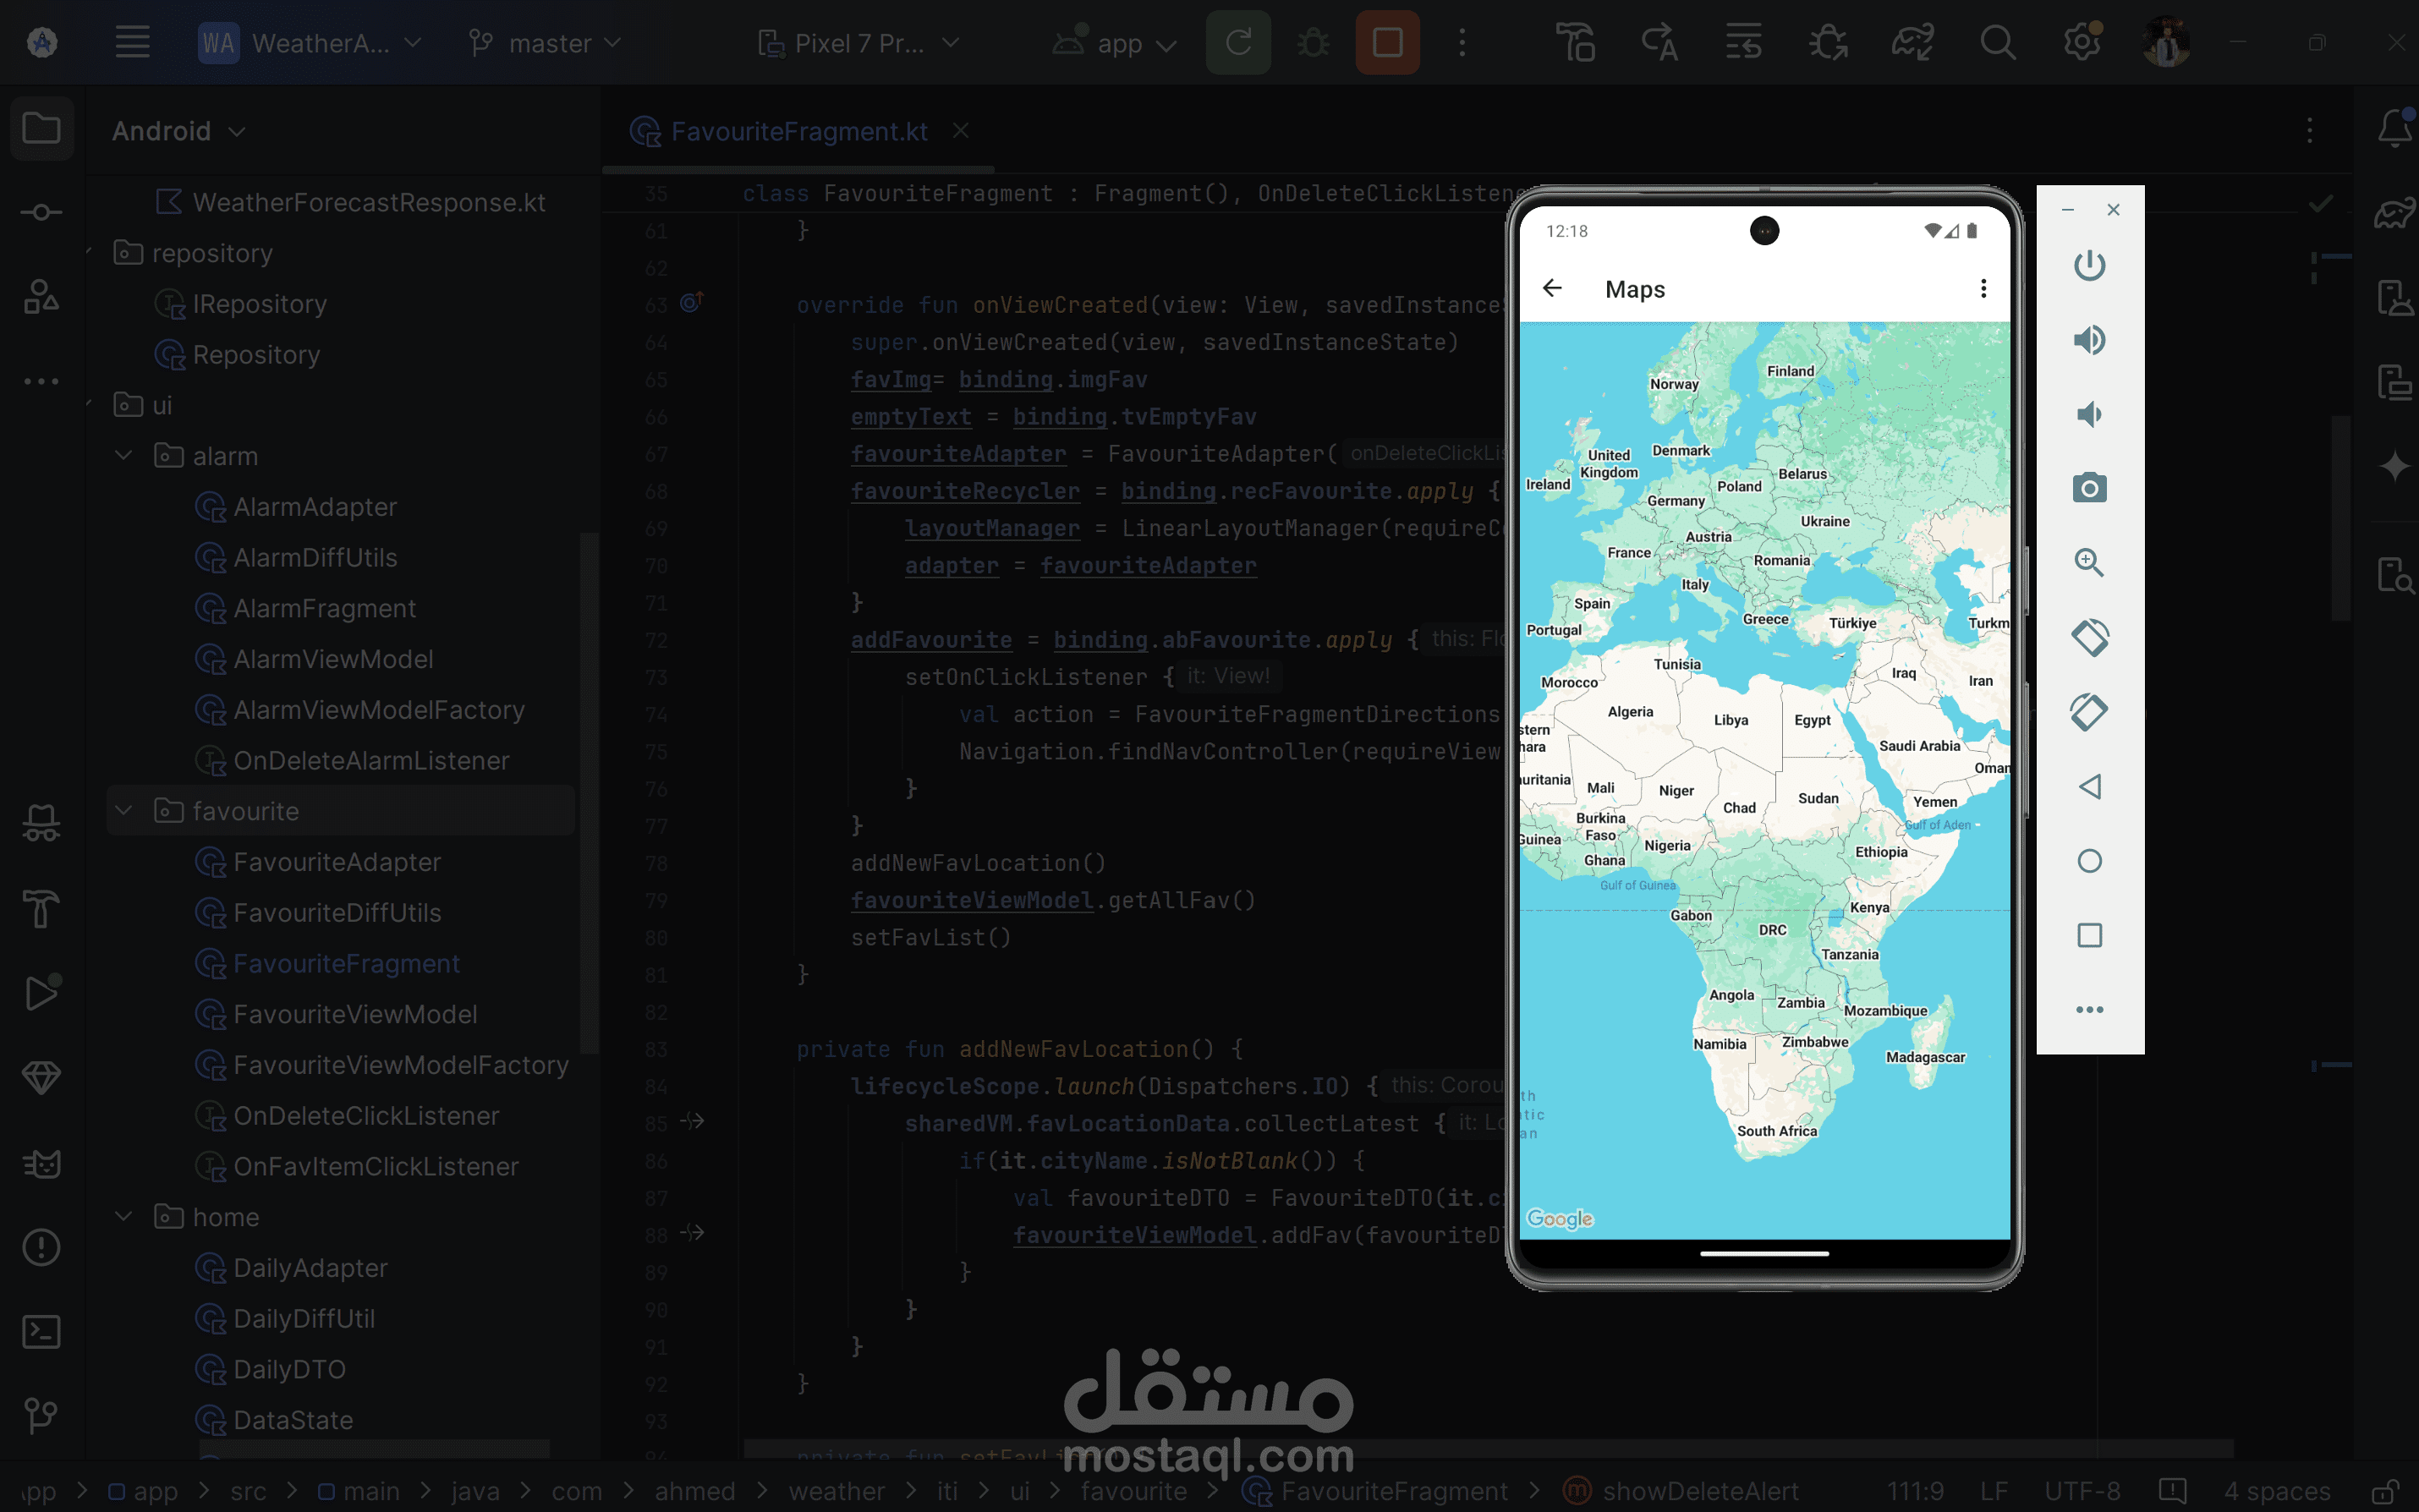The width and height of the screenshot is (2419, 1512).
Task: Open the Terminal tool window icon
Action: (41, 1331)
